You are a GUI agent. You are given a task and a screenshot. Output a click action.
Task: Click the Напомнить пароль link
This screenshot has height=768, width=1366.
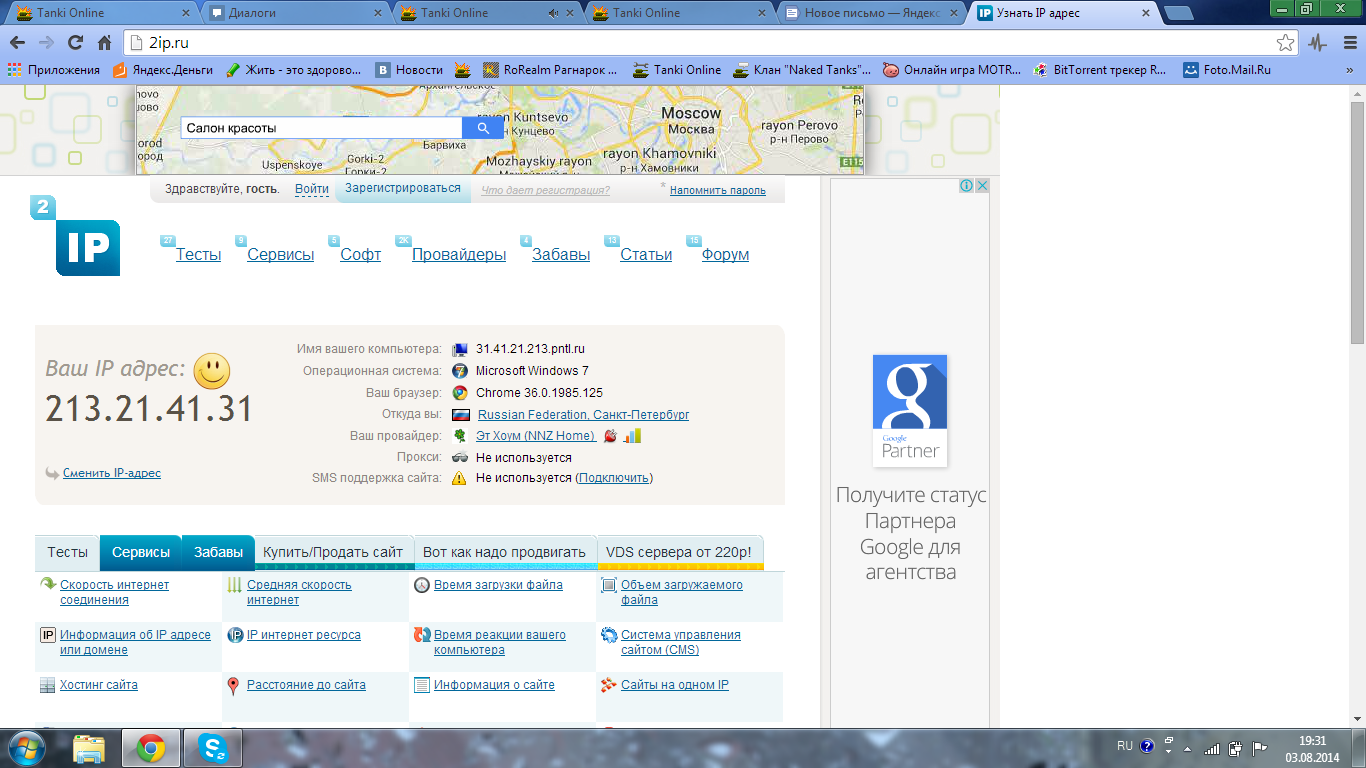(718, 190)
